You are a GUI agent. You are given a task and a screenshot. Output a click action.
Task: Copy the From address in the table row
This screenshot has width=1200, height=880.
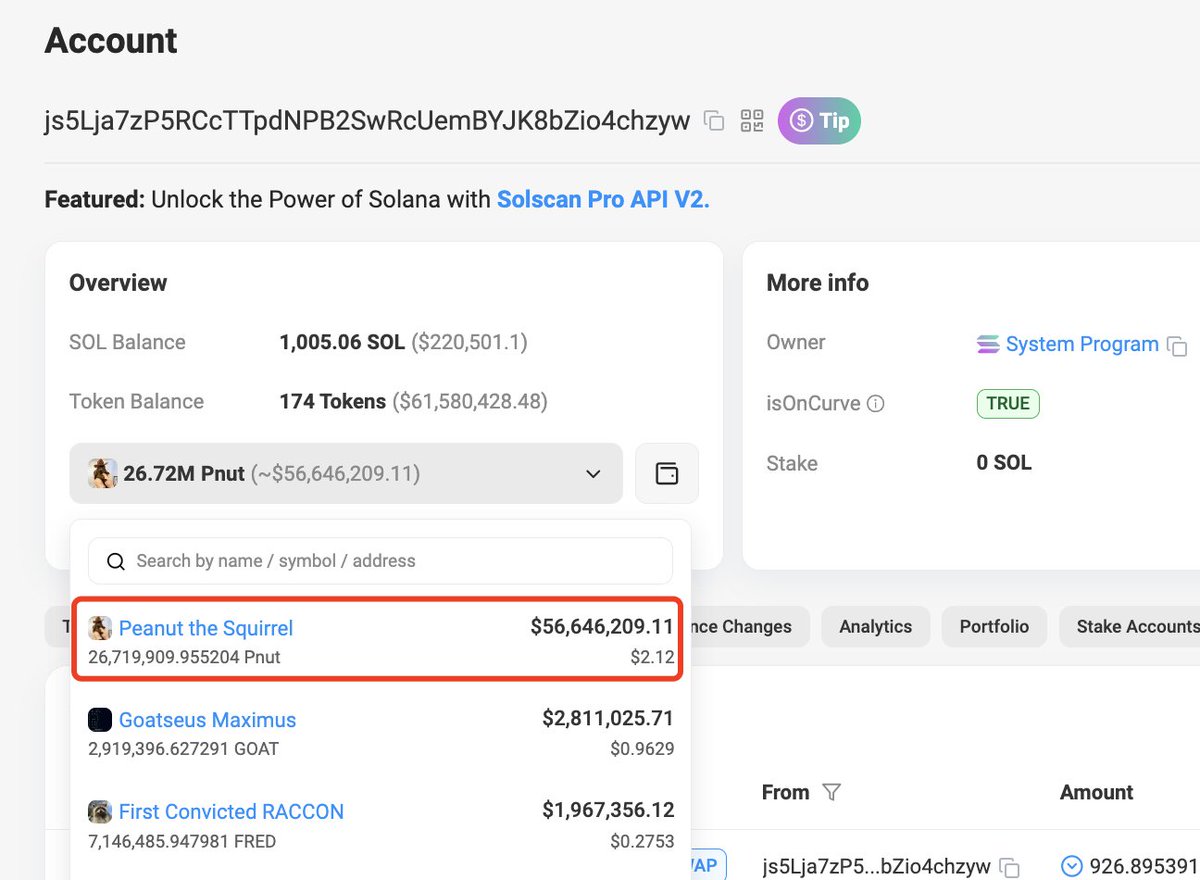tap(1011, 867)
